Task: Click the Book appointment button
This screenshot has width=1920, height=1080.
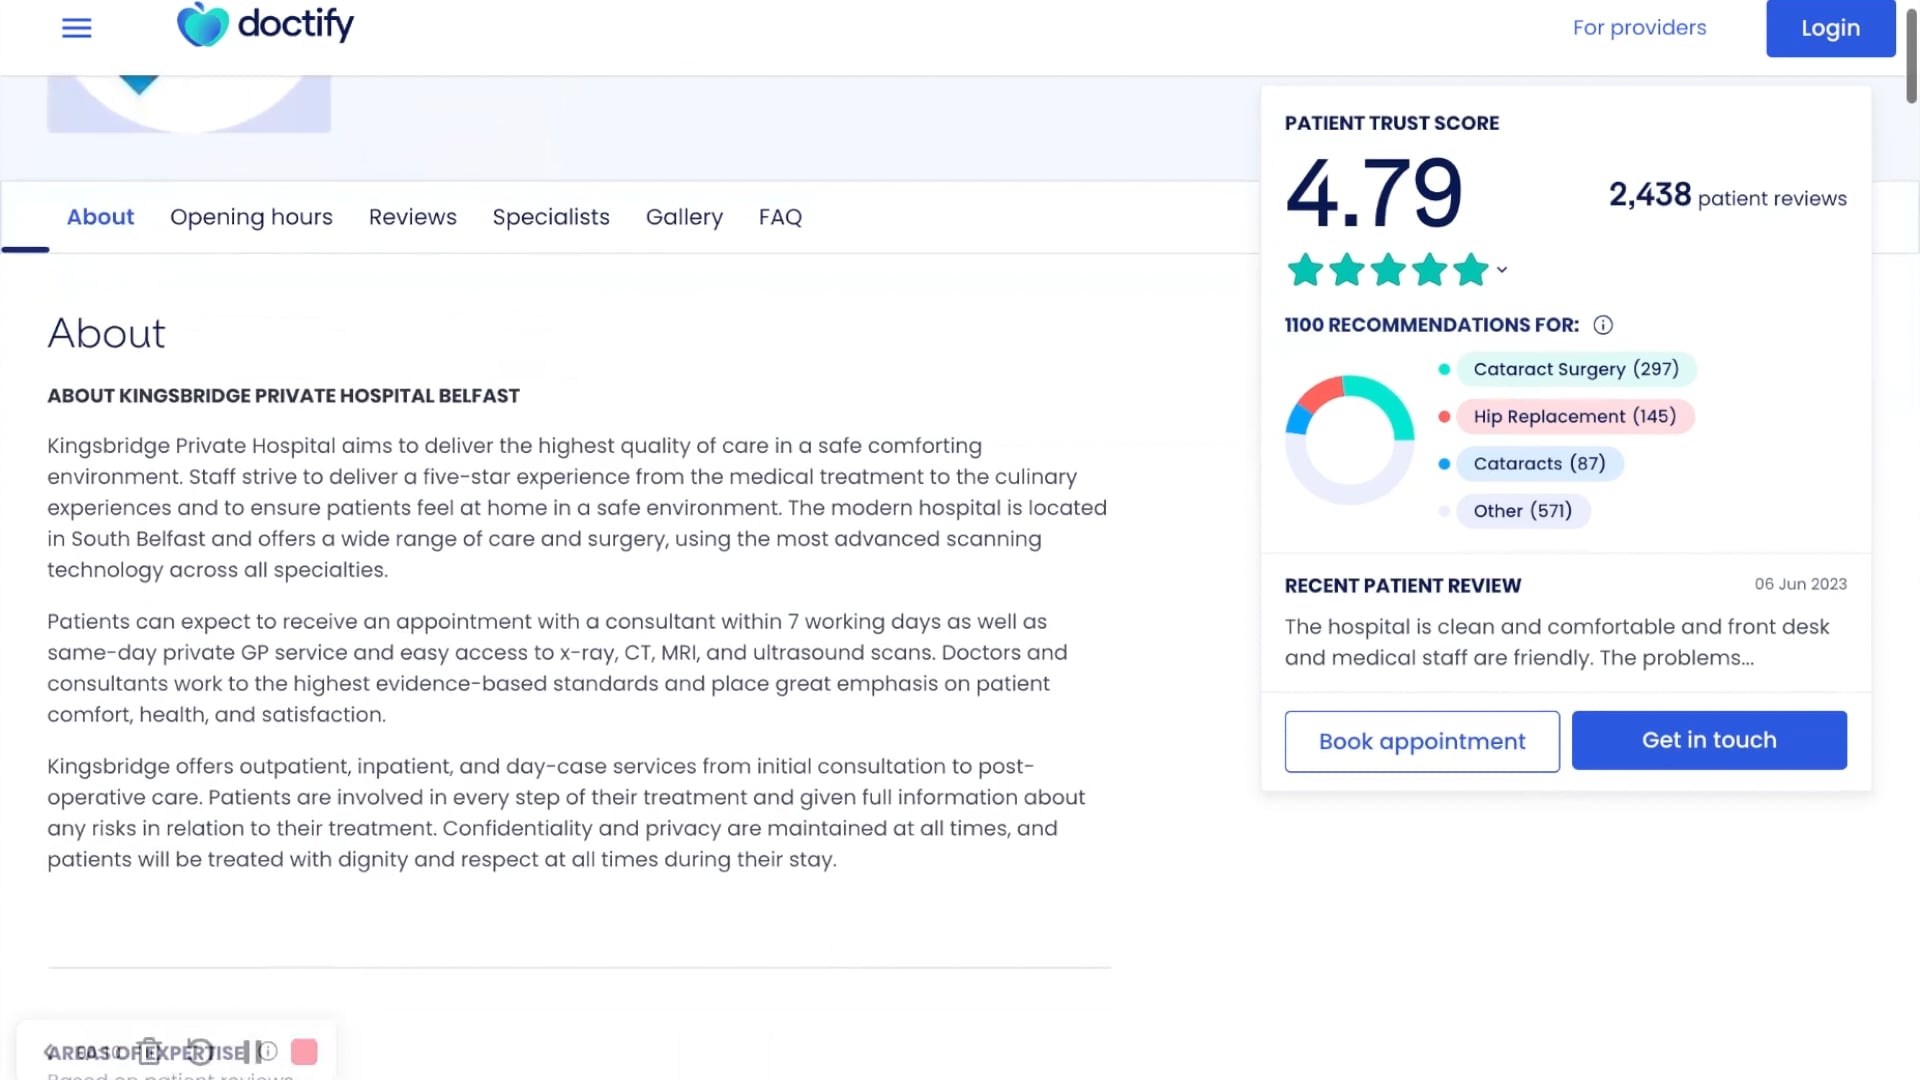Action: click(x=1421, y=741)
